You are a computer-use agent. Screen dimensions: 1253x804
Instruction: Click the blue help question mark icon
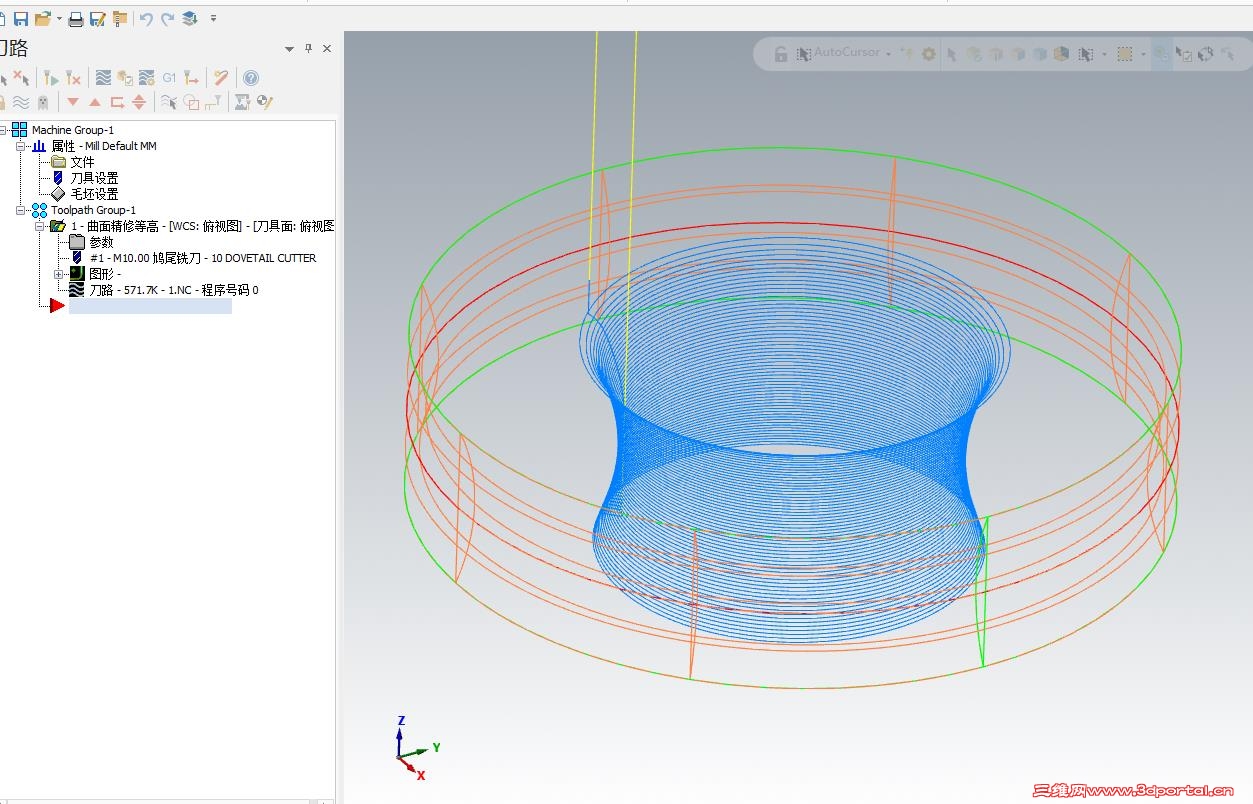pyautogui.click(x=250, y=78)
